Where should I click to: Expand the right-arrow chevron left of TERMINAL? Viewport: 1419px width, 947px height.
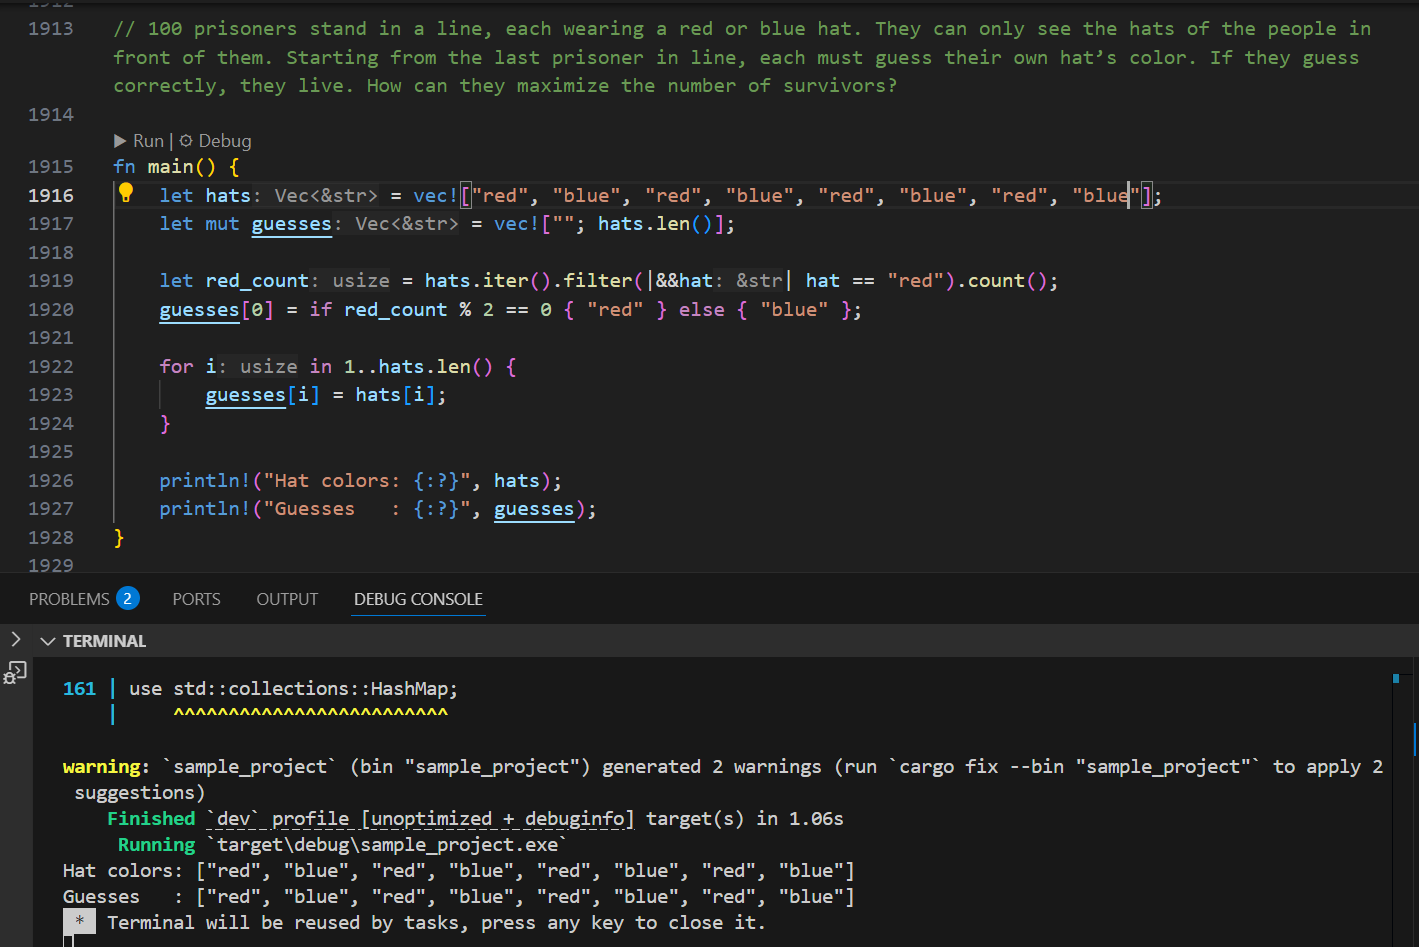pyautogui.click(x=15, y=640)
